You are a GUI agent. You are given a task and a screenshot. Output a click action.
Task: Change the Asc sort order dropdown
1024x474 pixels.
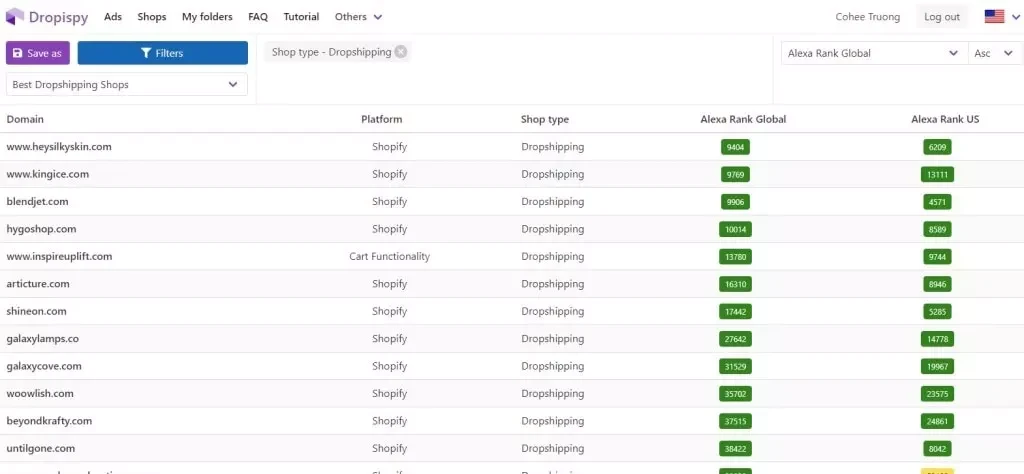pyautogui.click(x=995, y=53)
